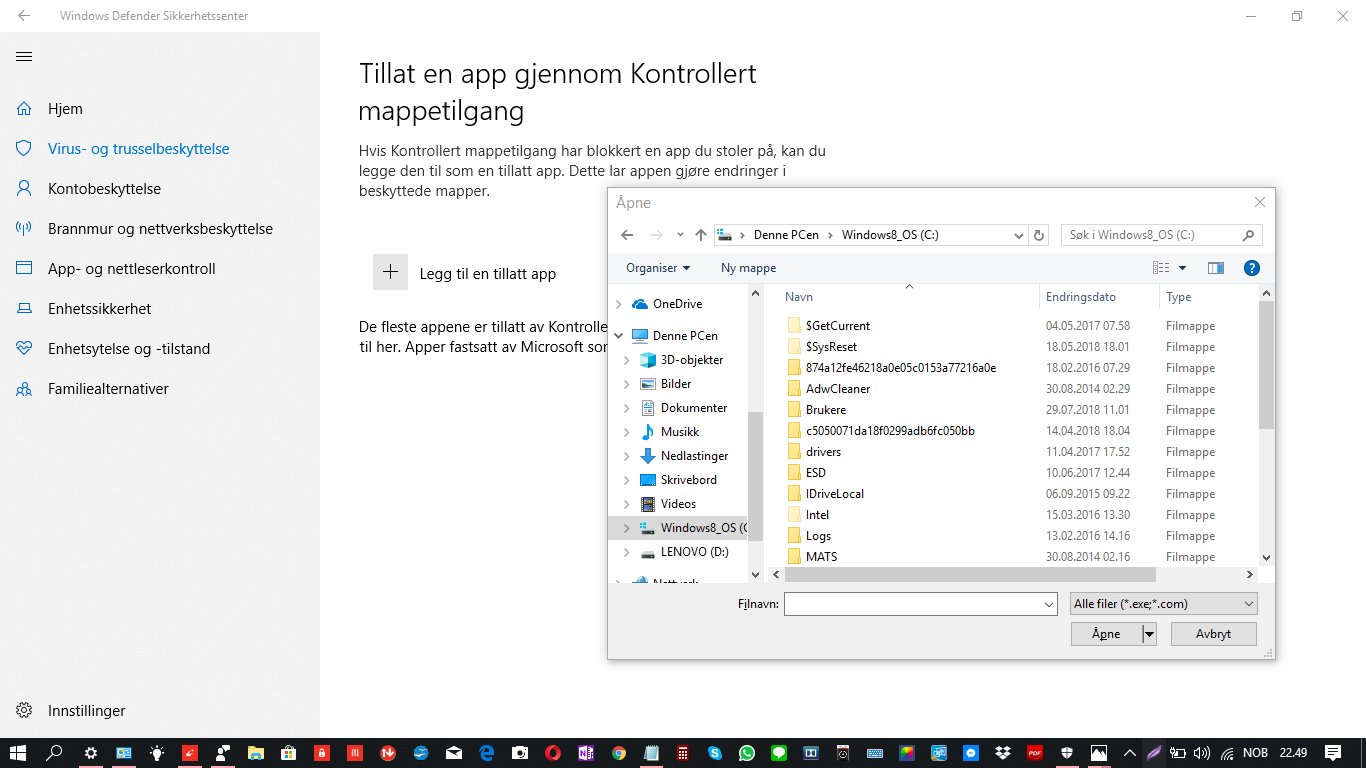Viewport: 1366px width, 768px height.
Task: Open Opera browser from taskbar
Action: [553, 753]
